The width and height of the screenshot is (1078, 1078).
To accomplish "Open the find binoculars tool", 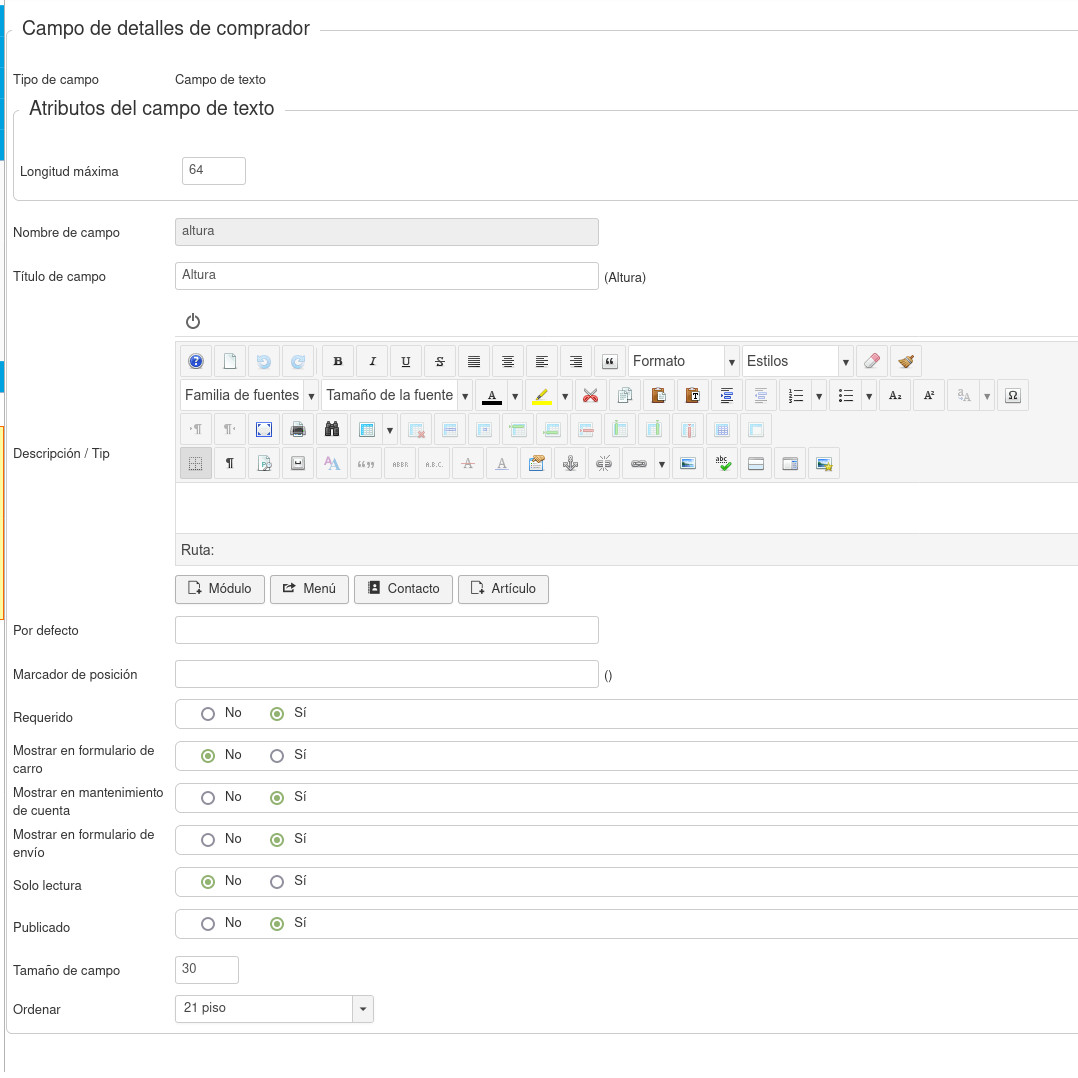I will (332, 429).
